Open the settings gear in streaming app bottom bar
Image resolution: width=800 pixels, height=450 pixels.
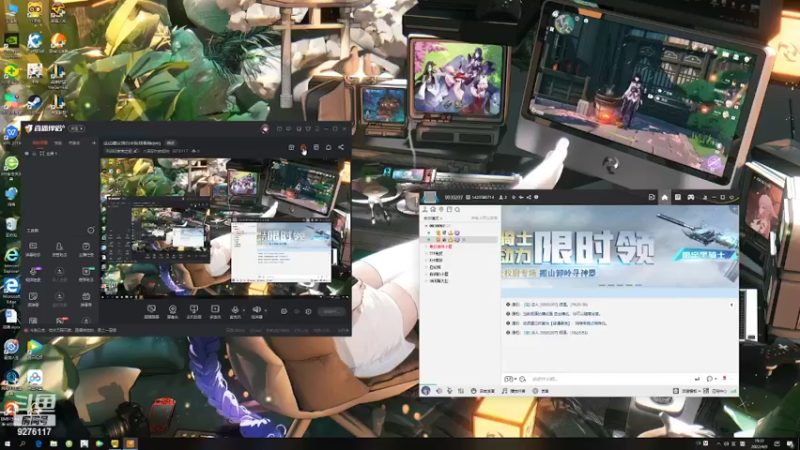click(x=308, y=311)
